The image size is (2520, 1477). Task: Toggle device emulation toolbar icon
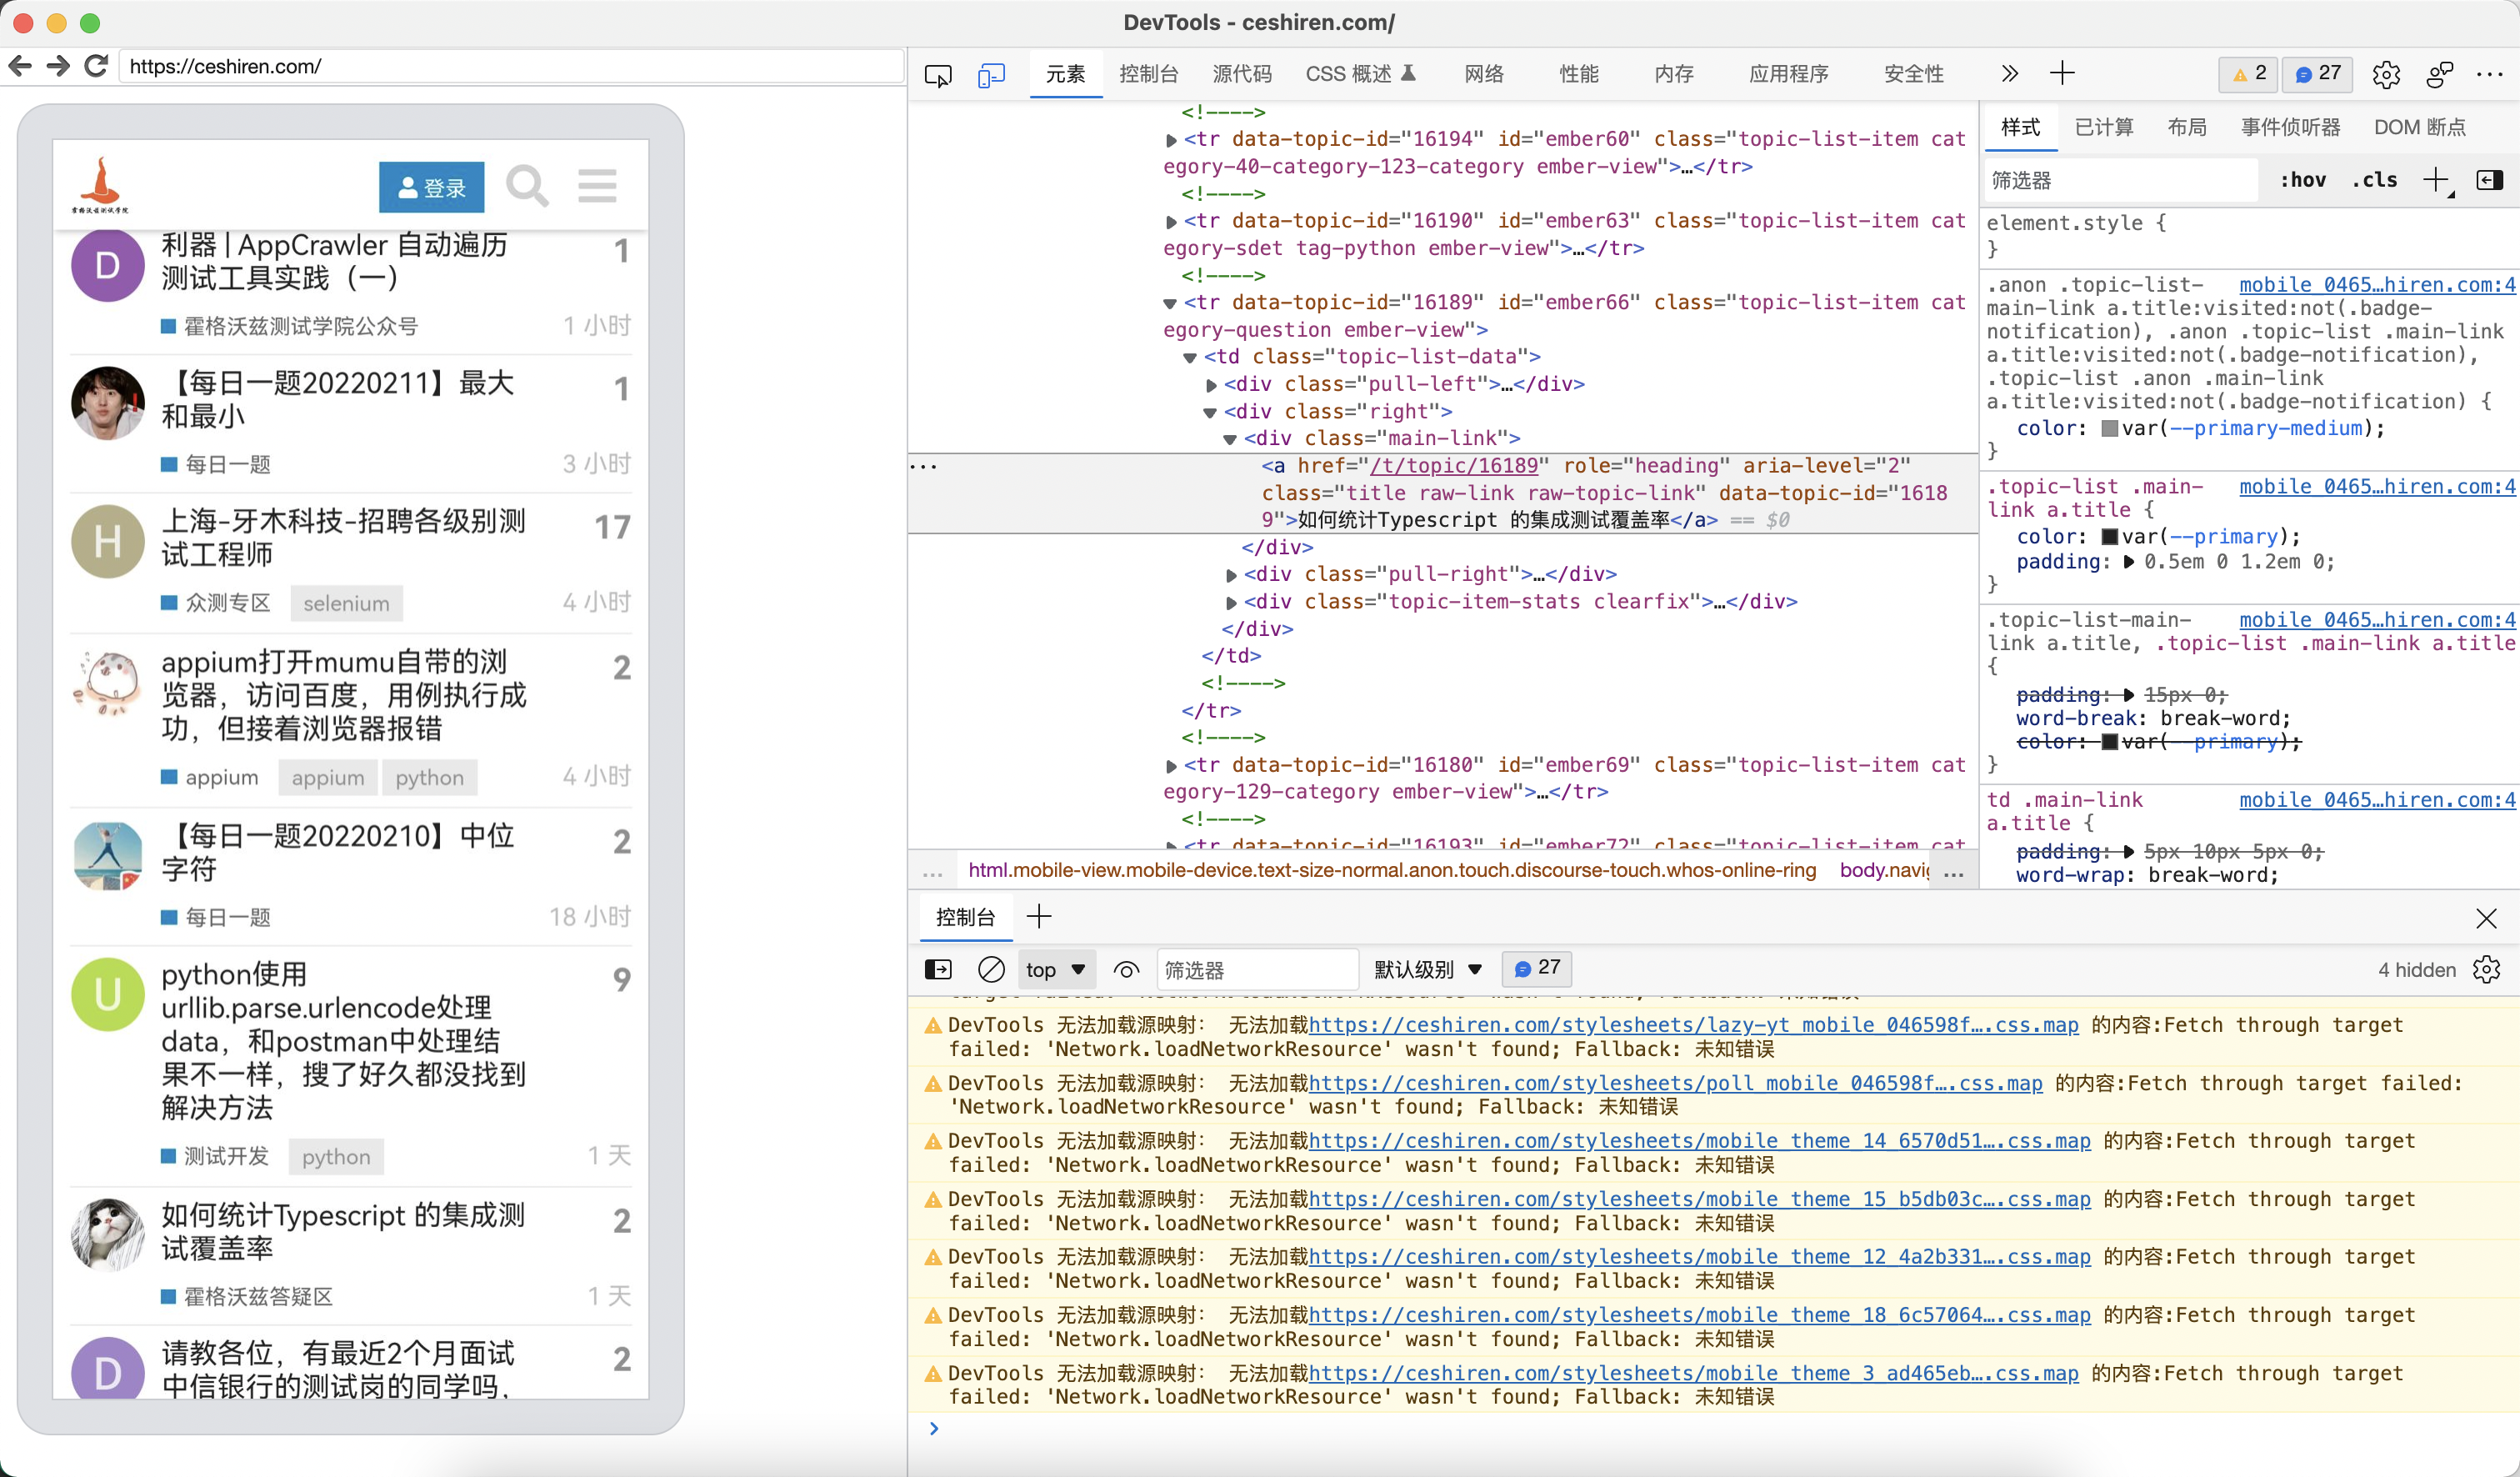click(x=991, y=75)
